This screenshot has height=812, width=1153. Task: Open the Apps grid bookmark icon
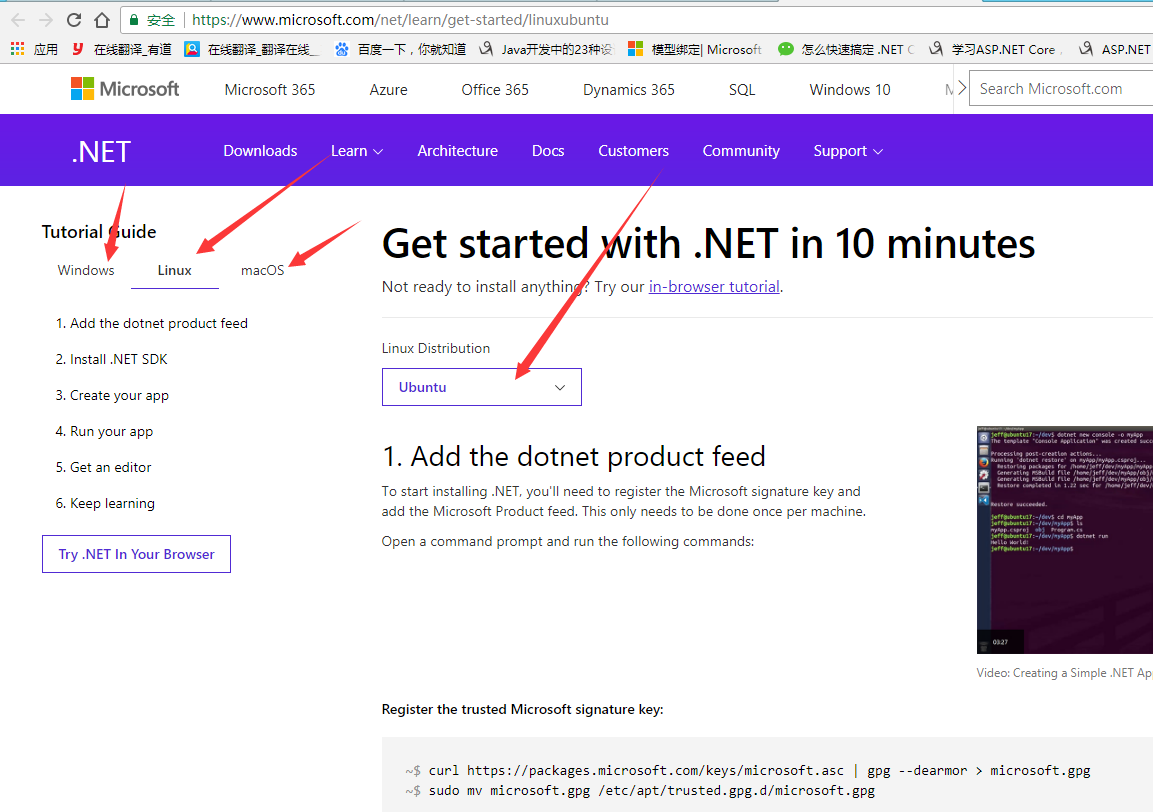click(18, 49)
